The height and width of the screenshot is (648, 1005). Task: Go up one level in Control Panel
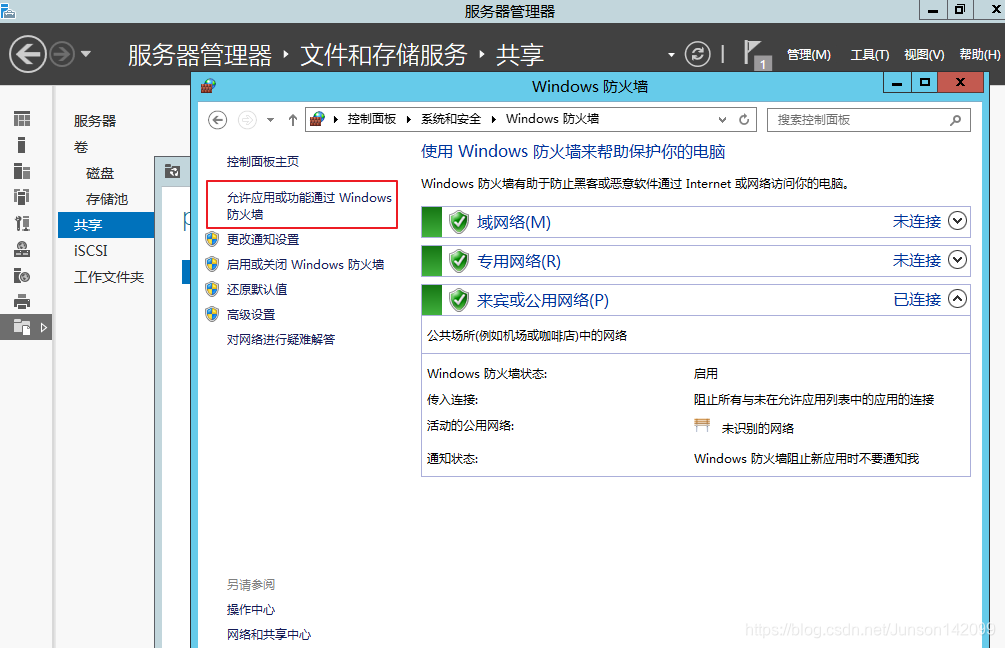pos(293,120)
